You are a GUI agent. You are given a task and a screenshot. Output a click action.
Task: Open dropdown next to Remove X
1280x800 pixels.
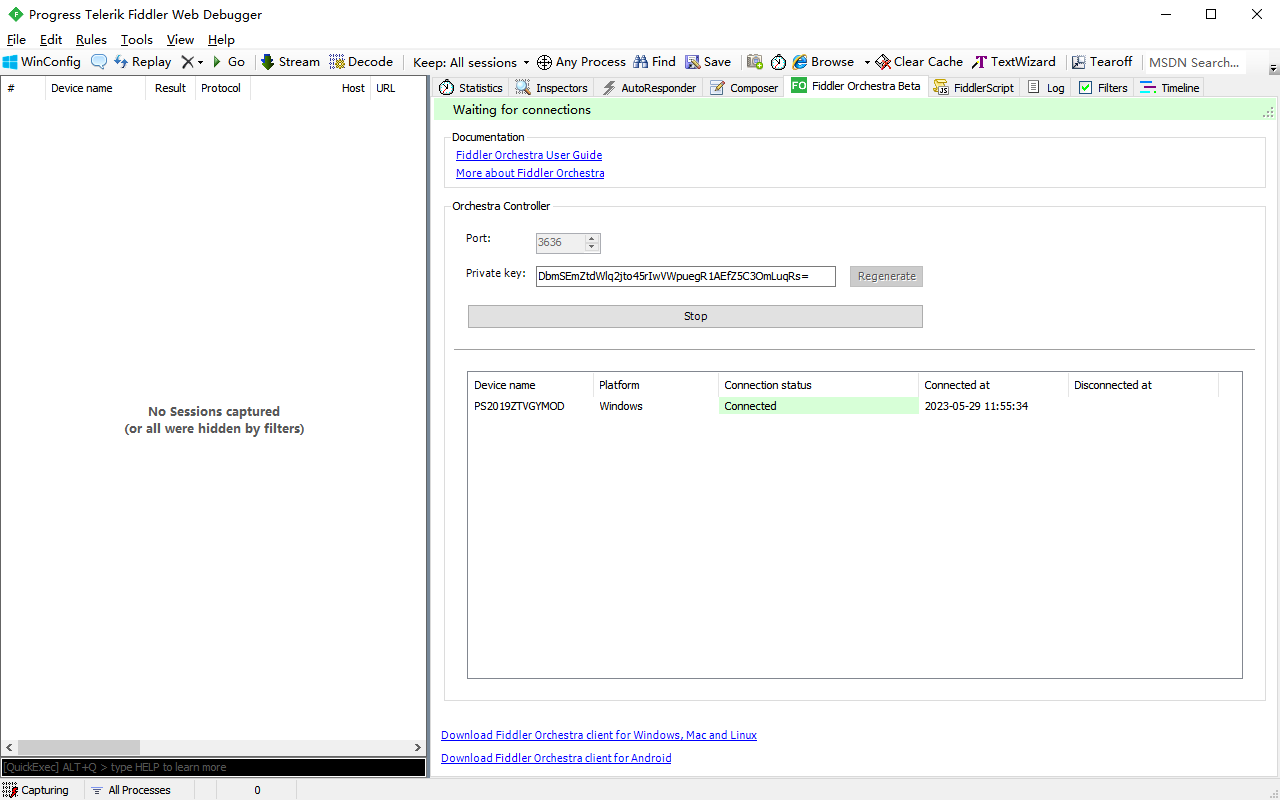pyautogui.click(x=200, y=62)
